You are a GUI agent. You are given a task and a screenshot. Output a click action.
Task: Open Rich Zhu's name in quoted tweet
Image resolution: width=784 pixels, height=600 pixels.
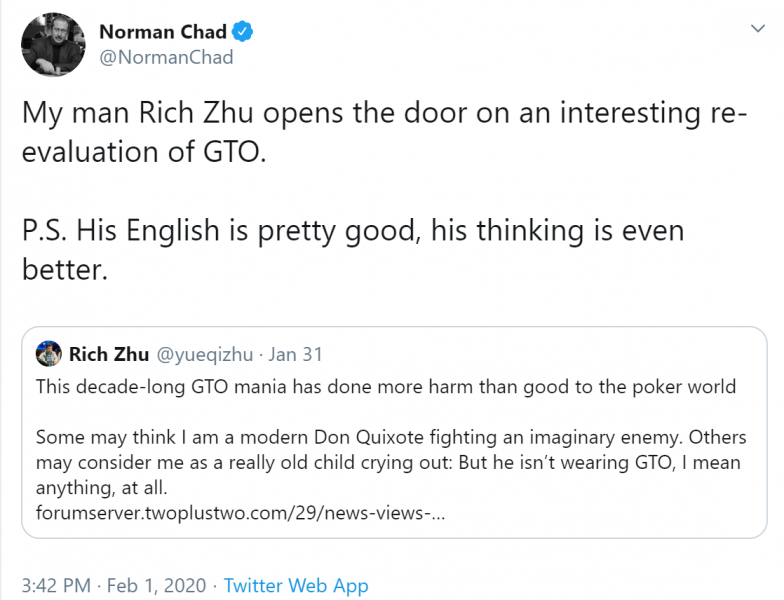pyautogui.click(x=107, y=354)
